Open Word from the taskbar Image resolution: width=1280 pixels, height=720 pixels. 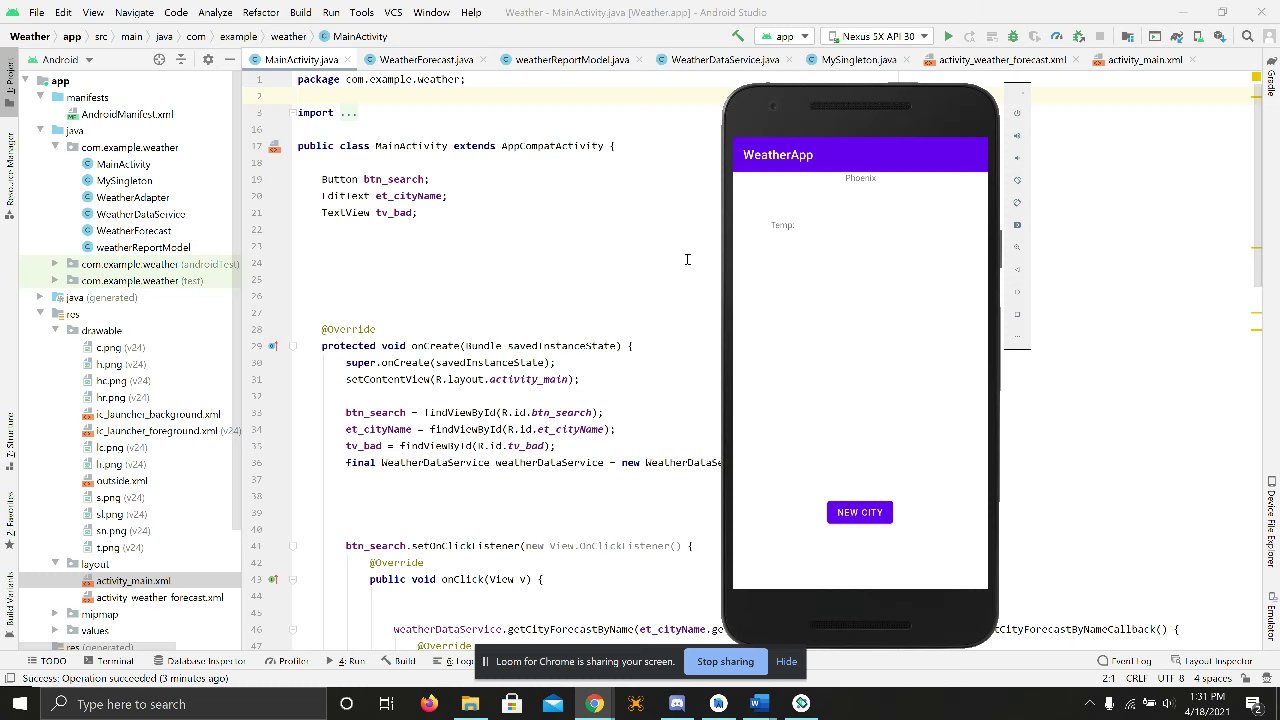click(759, 704)
